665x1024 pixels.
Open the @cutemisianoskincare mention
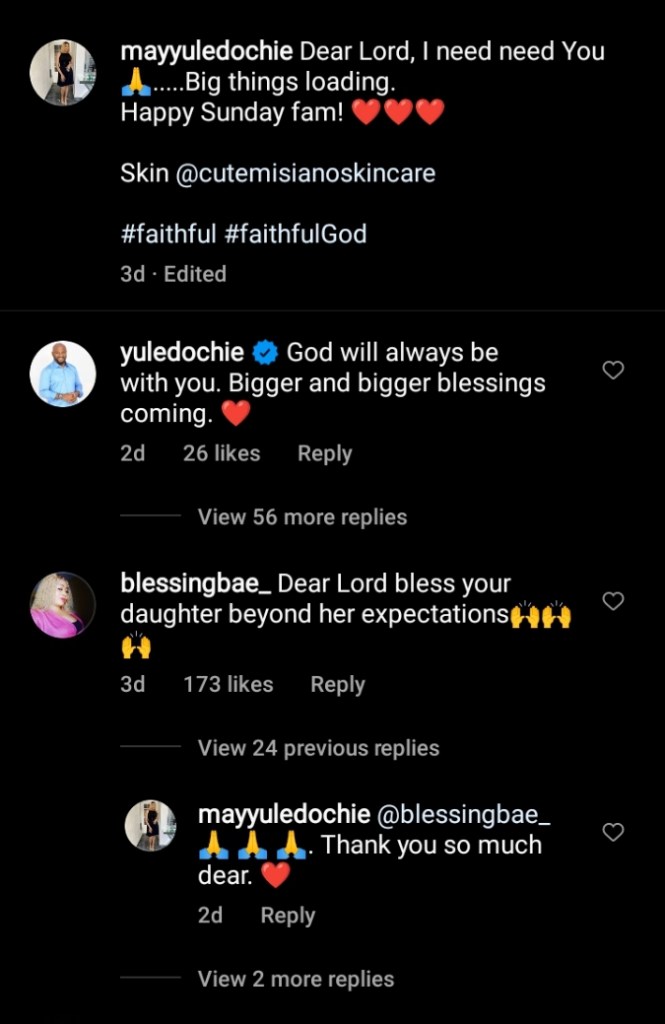point(305,173)
